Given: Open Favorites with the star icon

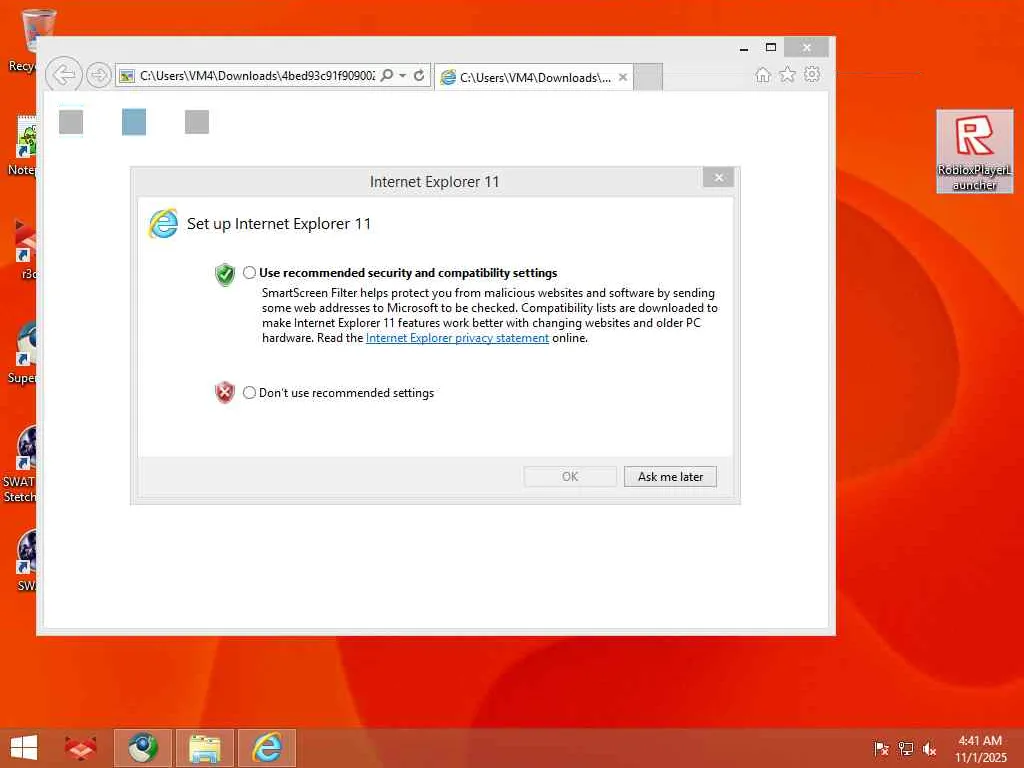Looking at the screenshot, I should (x=788, y=75).
